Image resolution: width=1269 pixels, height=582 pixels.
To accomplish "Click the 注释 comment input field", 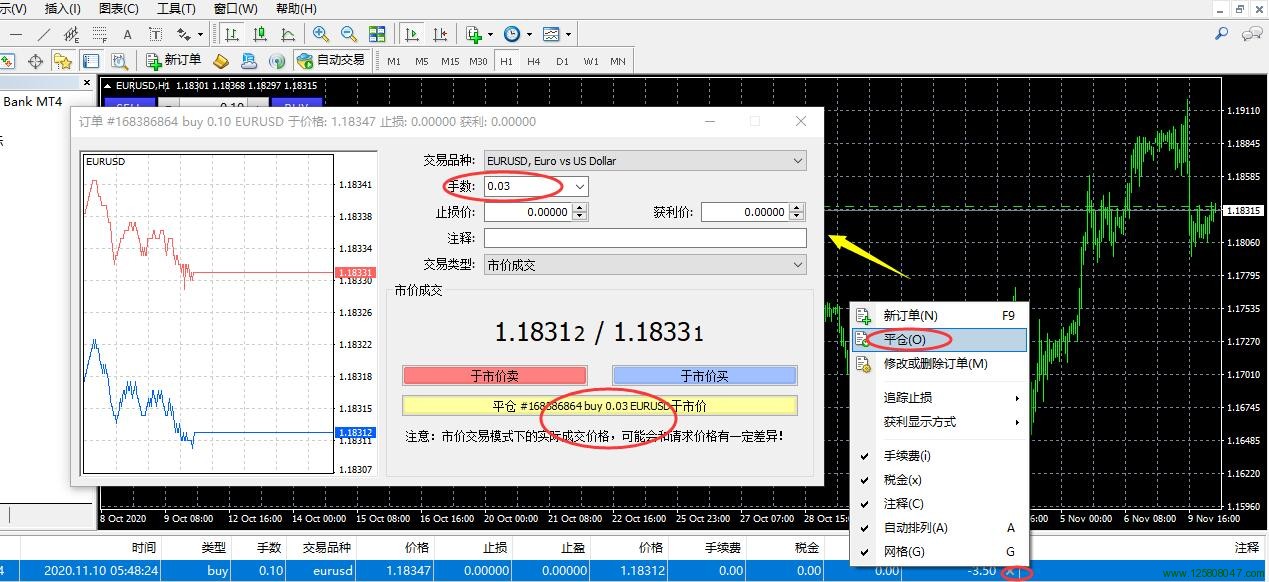I will 645,239.
